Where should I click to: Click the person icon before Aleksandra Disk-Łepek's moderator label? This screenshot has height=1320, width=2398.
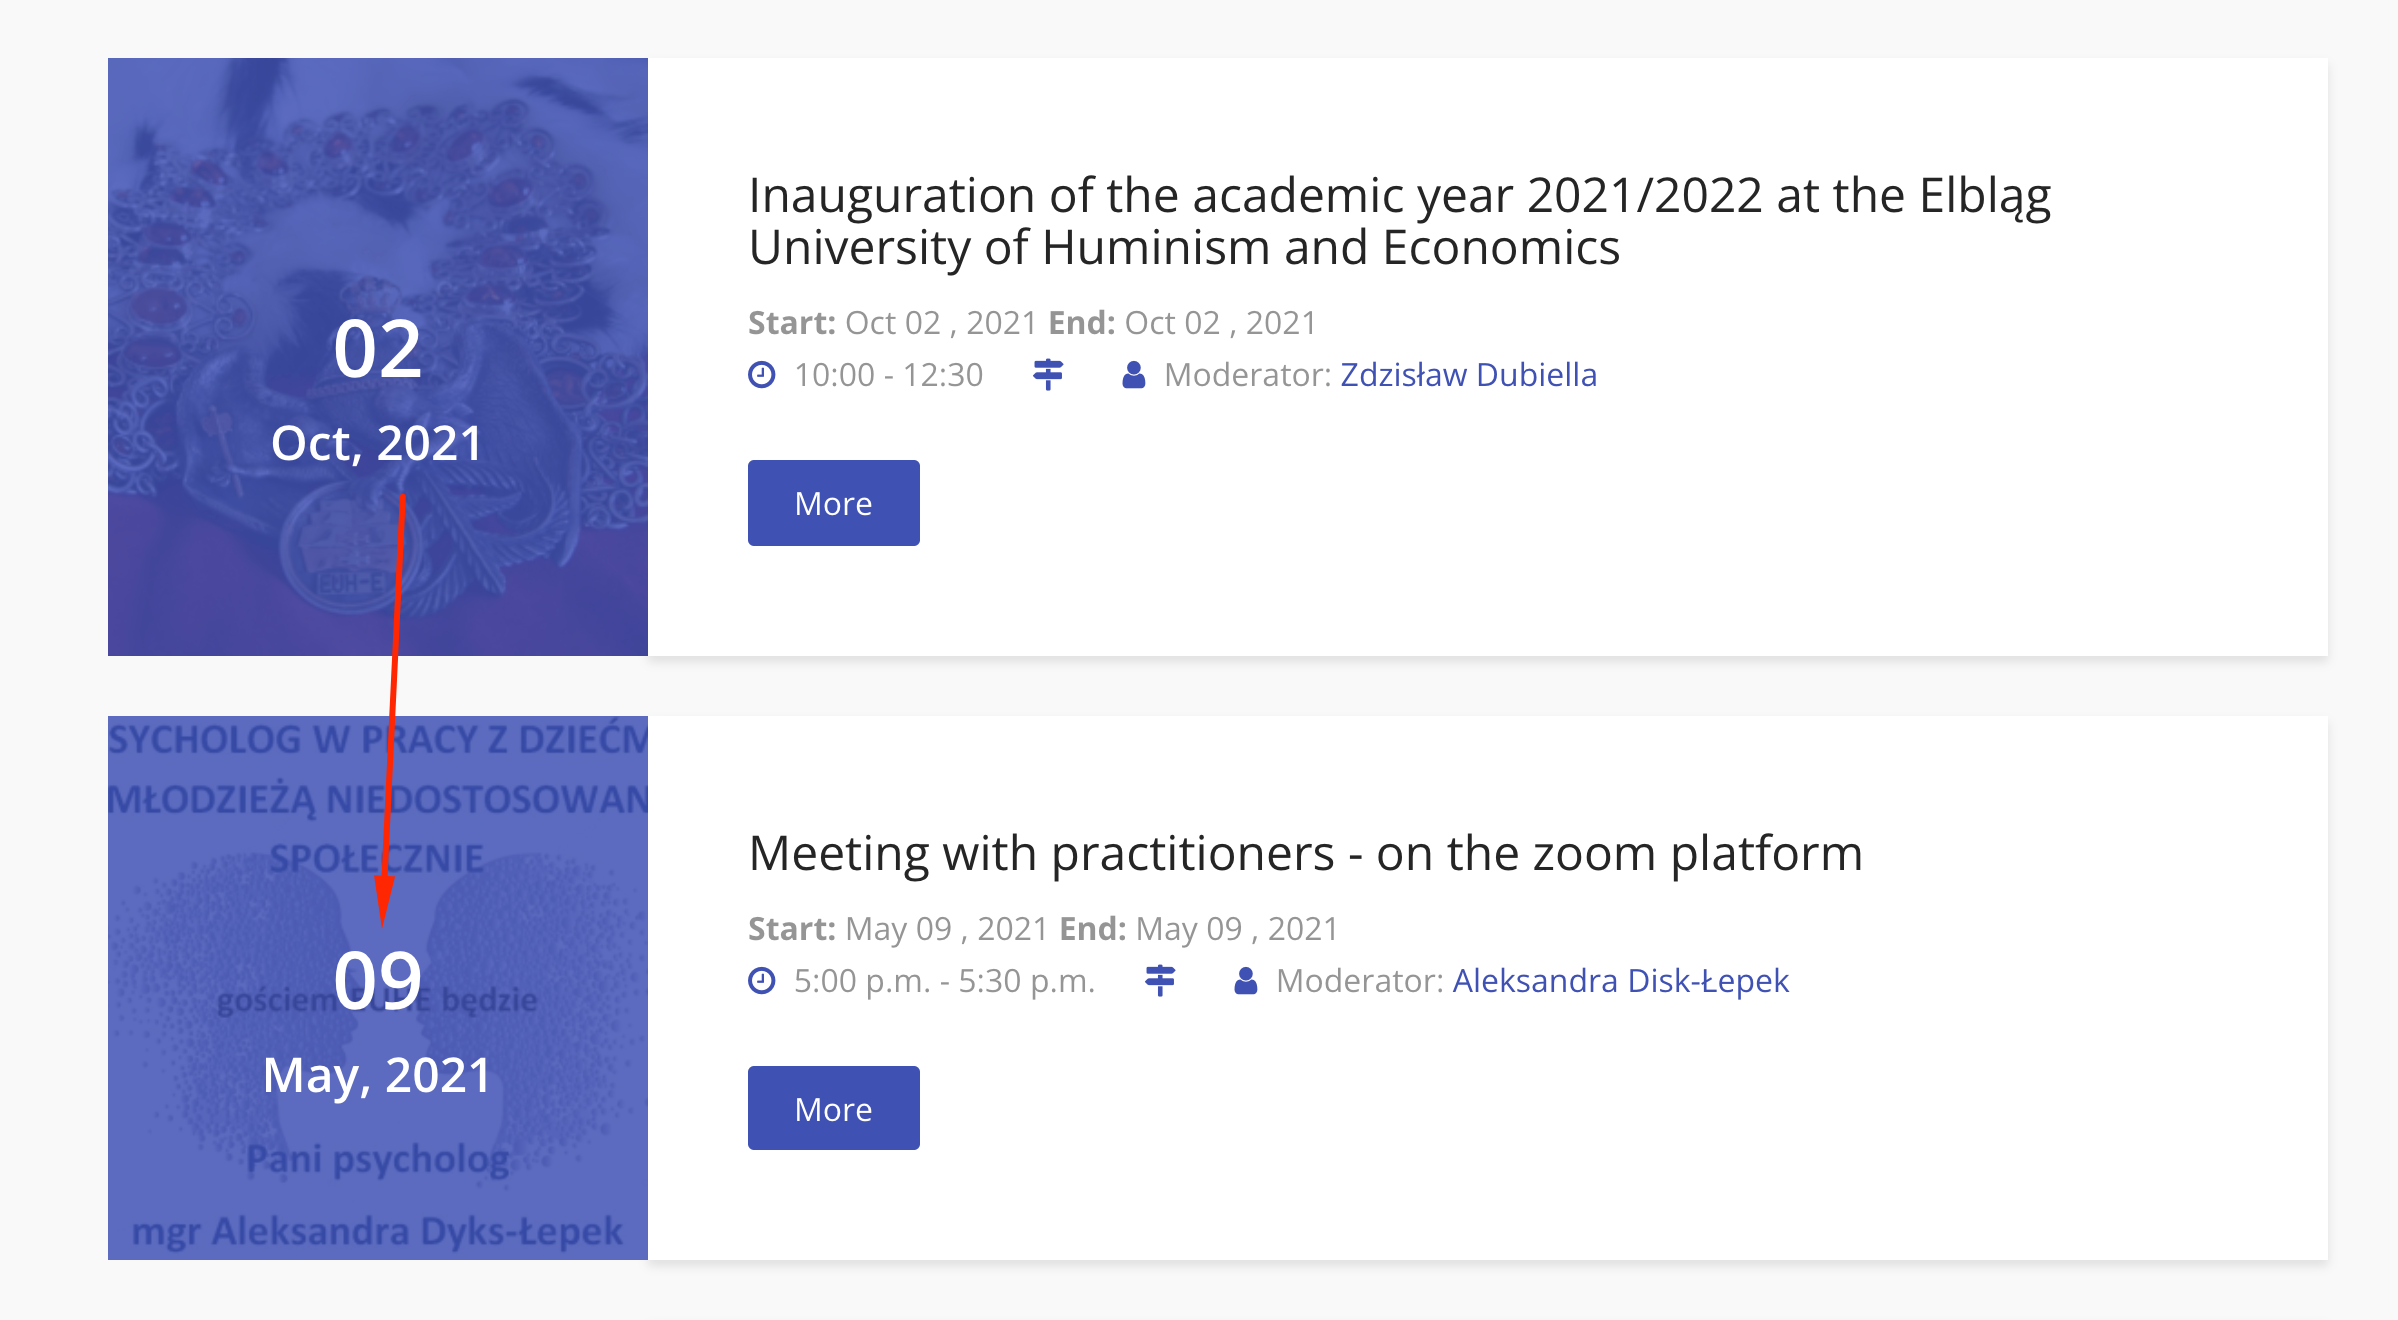1245,981
